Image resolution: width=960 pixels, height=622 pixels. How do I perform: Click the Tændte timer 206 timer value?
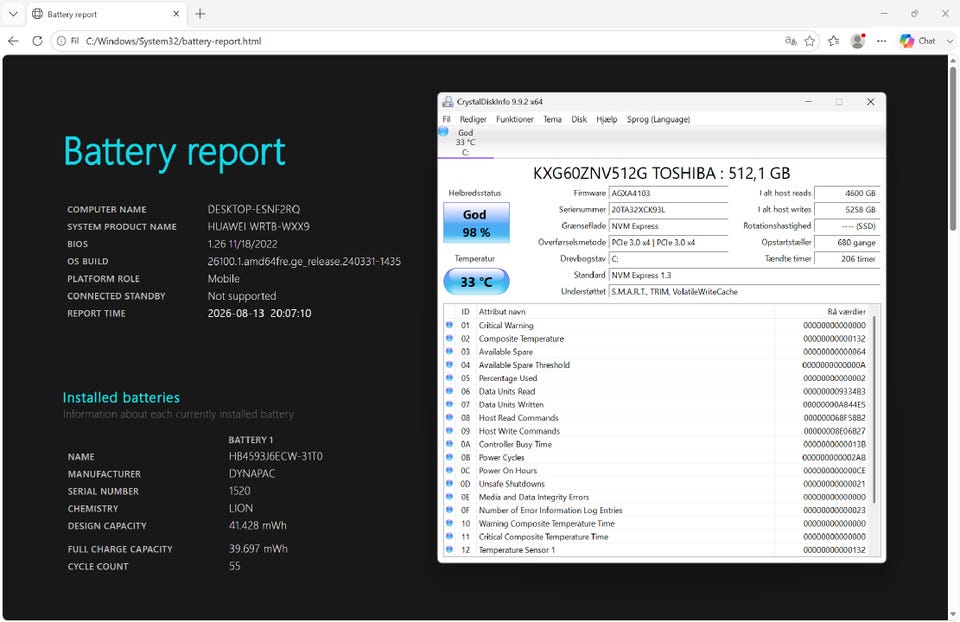(847, 259)
